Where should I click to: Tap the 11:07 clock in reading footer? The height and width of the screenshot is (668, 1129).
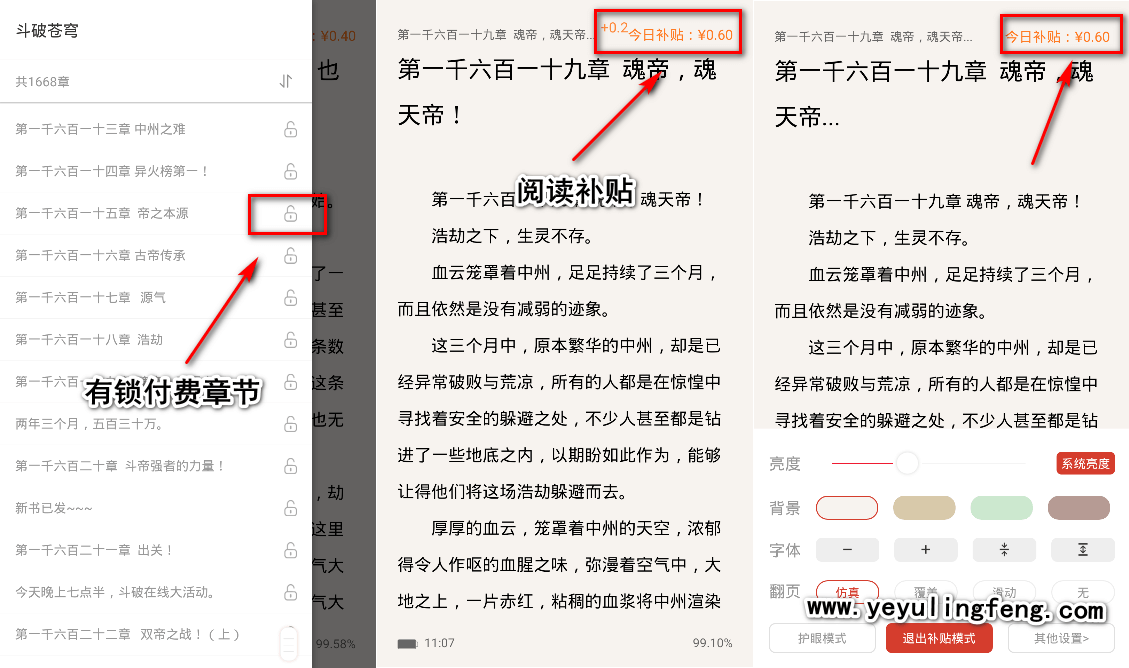(x=439, y=643)
